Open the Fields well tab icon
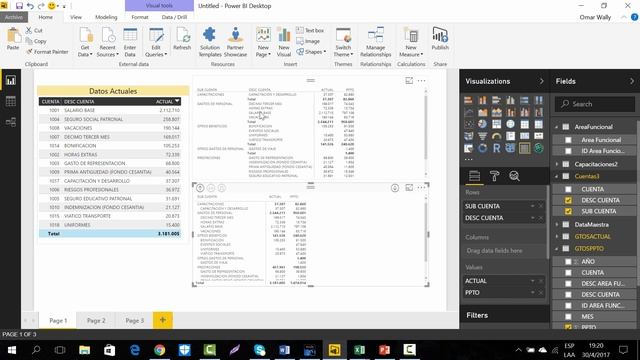Screen dimensions: 640x360 [x=474, y=176]
